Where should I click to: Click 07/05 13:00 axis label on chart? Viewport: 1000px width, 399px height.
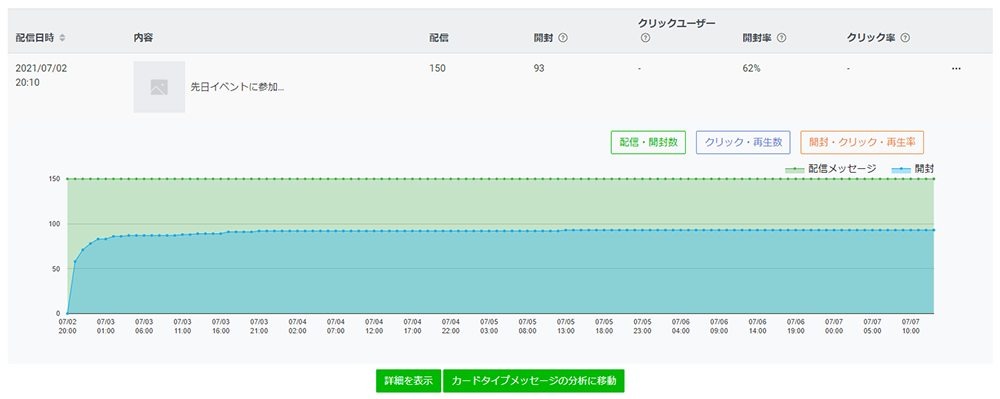coord(566,327)
